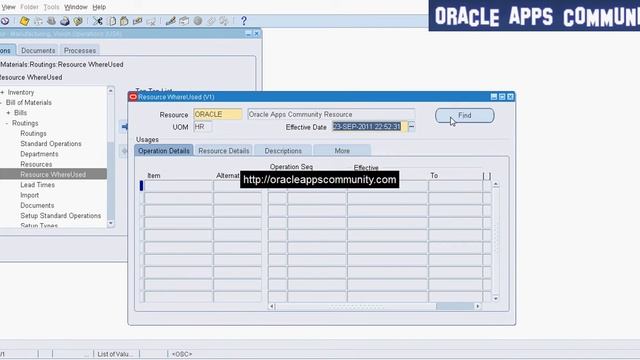Switch to the Operation Details tab
640x360 pixels.
click(164, 151)
